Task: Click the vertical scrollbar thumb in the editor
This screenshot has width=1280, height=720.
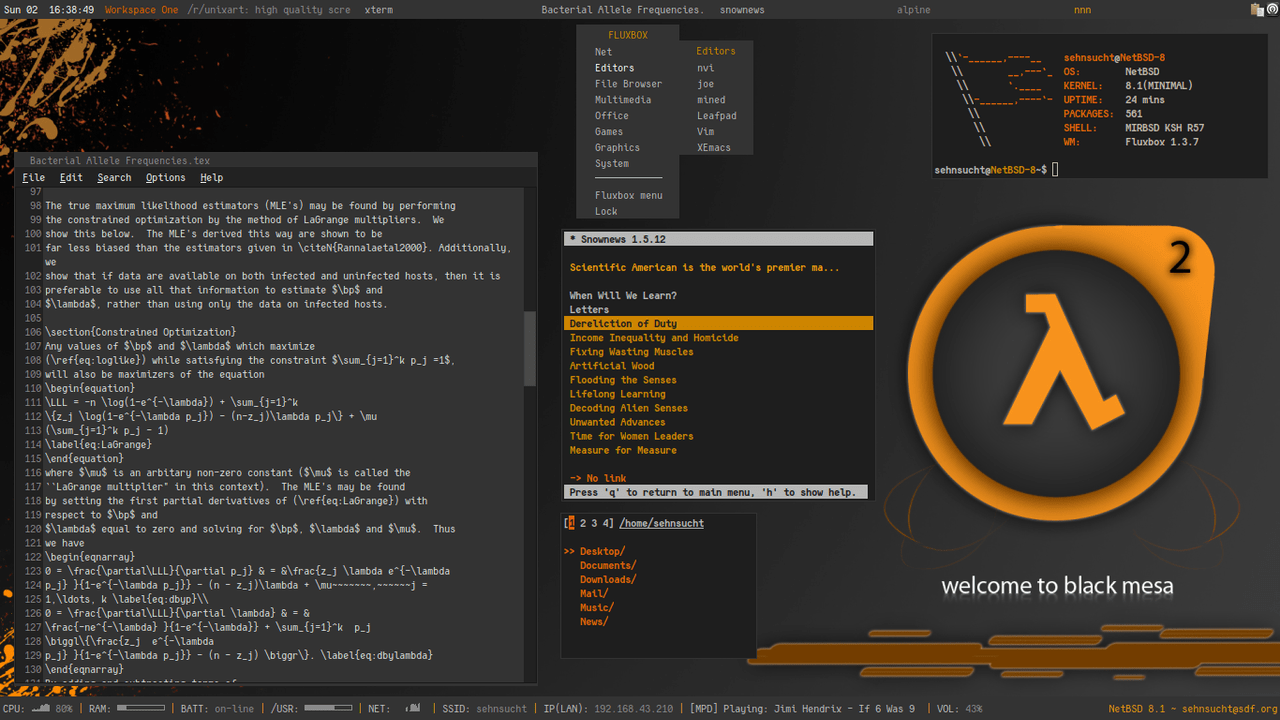Action: [530, 347]
